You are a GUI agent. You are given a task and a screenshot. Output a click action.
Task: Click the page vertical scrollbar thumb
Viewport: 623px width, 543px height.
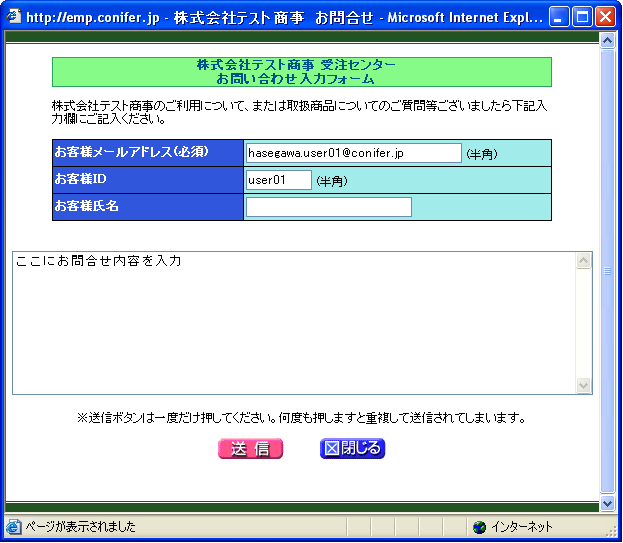[607, 271]
